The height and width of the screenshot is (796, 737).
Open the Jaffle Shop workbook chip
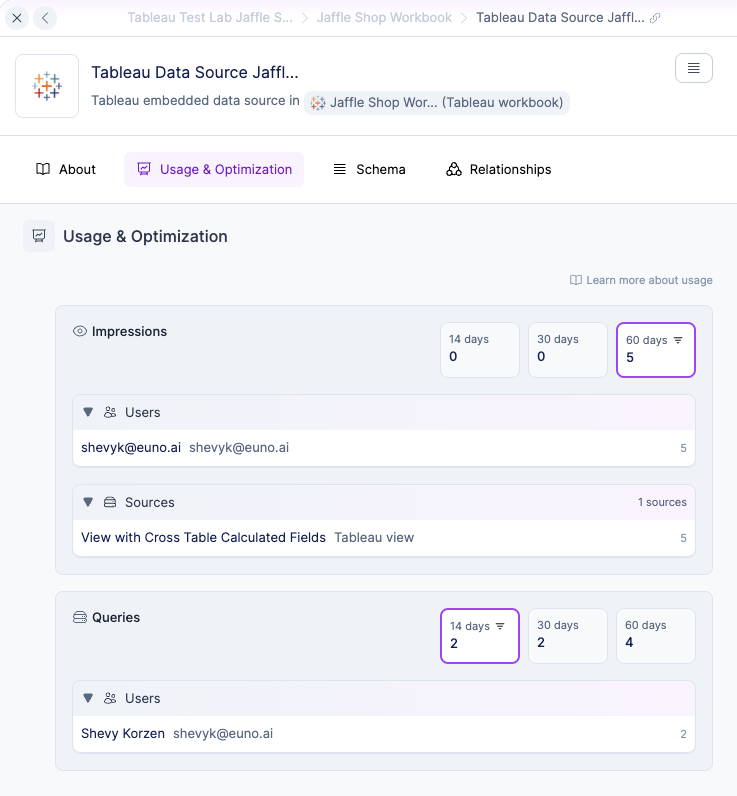[437, 102]
